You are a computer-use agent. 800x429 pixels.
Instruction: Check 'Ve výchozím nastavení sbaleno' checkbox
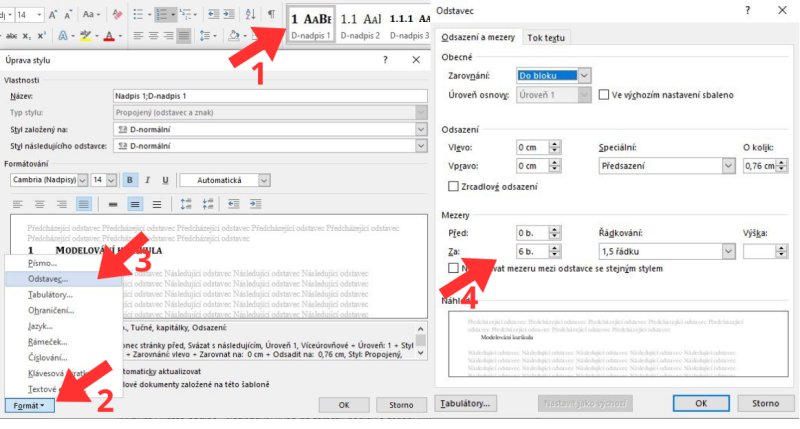pos(604,95)
